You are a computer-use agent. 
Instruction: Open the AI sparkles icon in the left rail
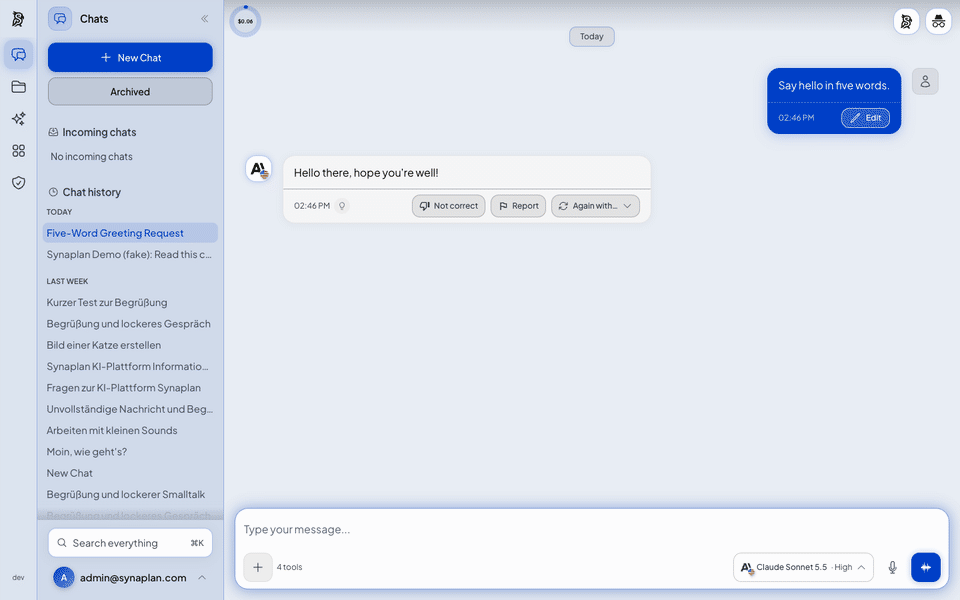click(x=18, y=118)
